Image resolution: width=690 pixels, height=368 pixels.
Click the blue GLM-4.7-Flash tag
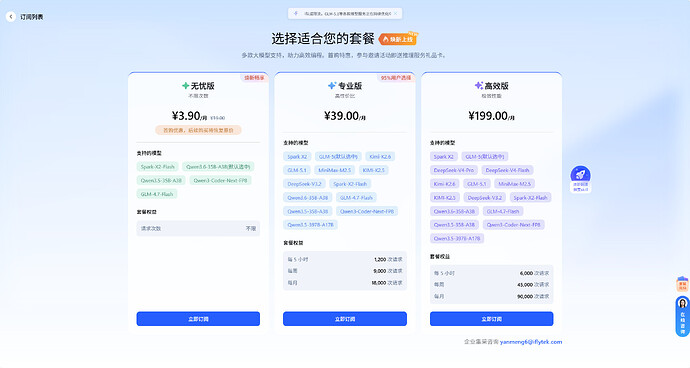click(x=356, y=197)
